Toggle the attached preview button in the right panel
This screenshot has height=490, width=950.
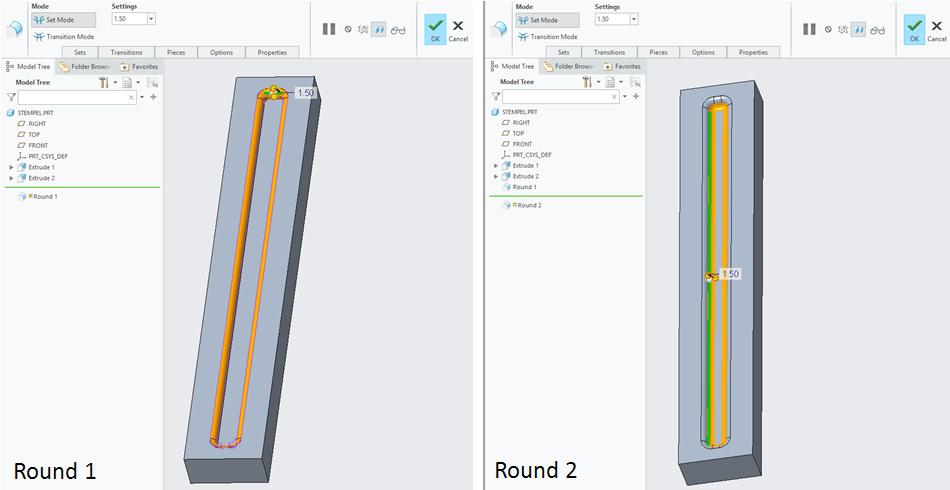pos(859,30)
